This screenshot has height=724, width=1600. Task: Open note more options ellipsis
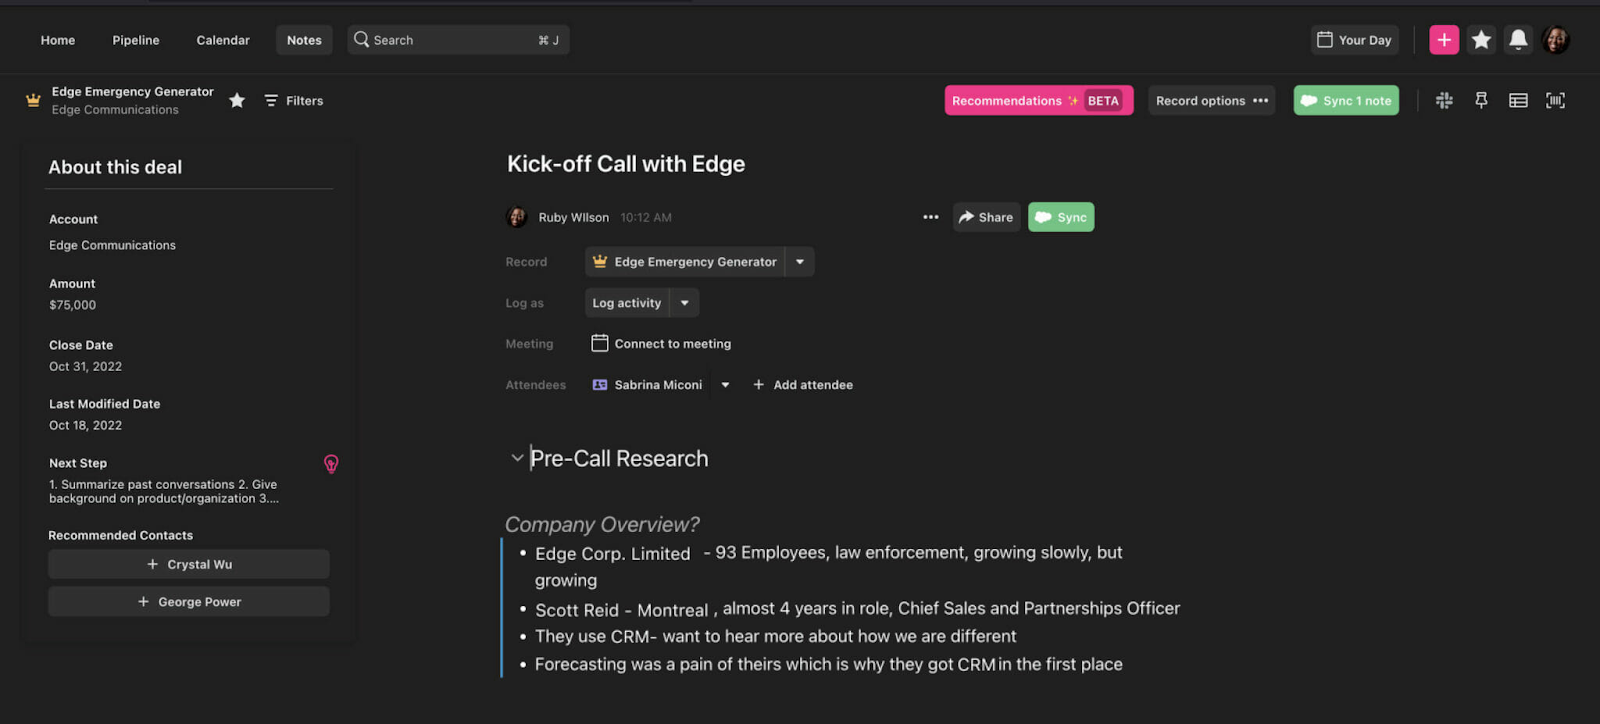[x=931, y=217]
